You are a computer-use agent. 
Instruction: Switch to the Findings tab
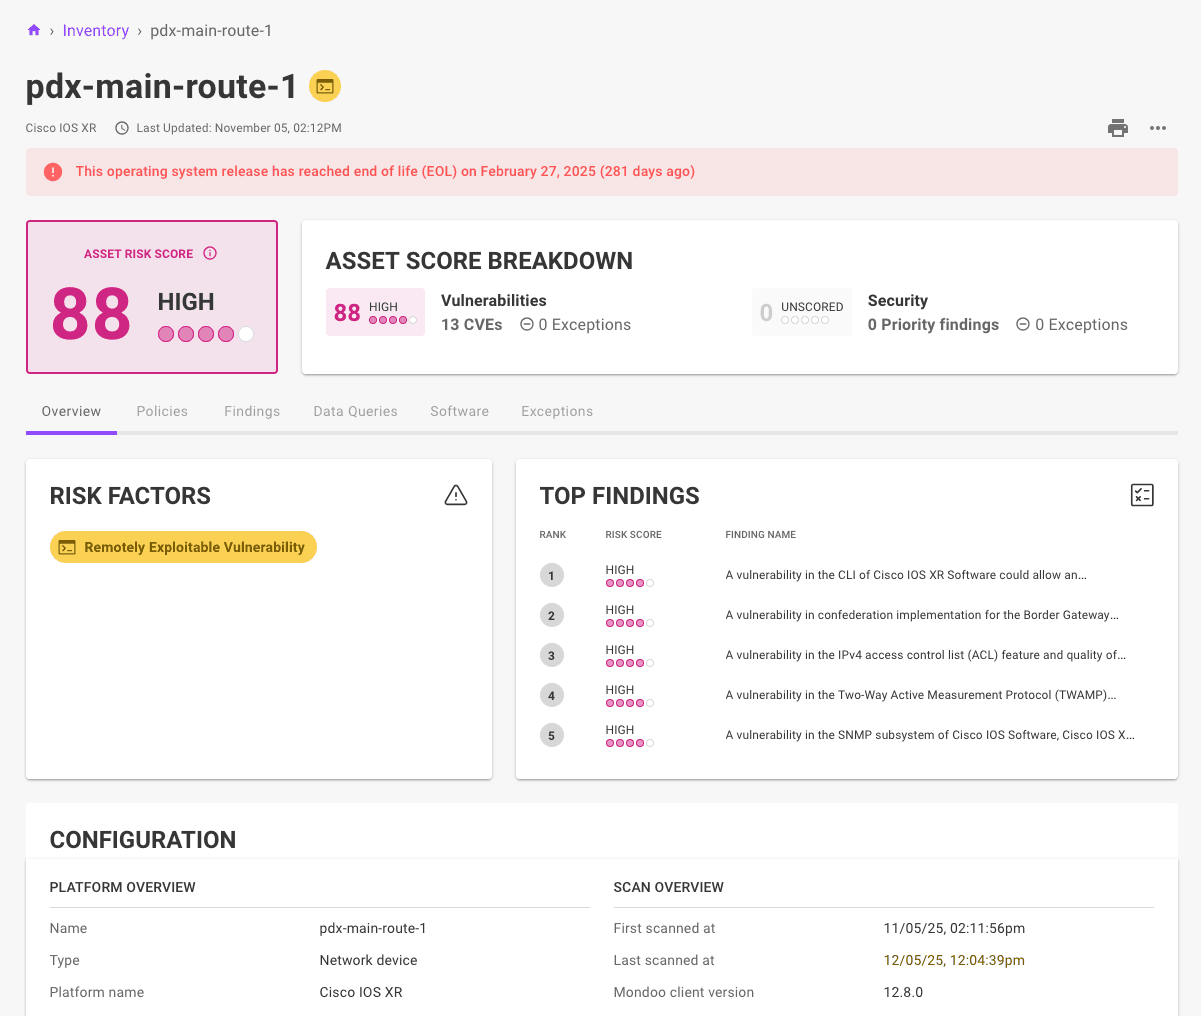[252, 412]
